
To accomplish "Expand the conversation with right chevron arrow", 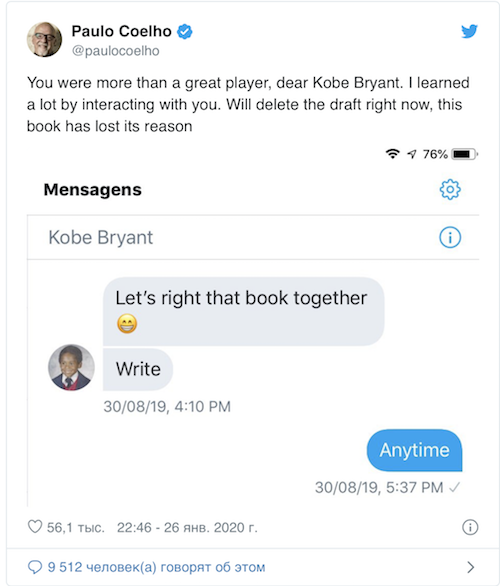I will (x=471, y=567).
